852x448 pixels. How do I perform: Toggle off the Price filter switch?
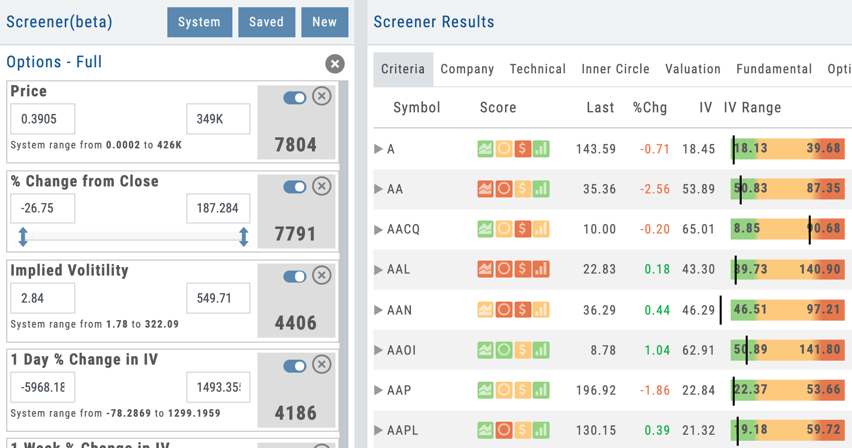(295, 98)
